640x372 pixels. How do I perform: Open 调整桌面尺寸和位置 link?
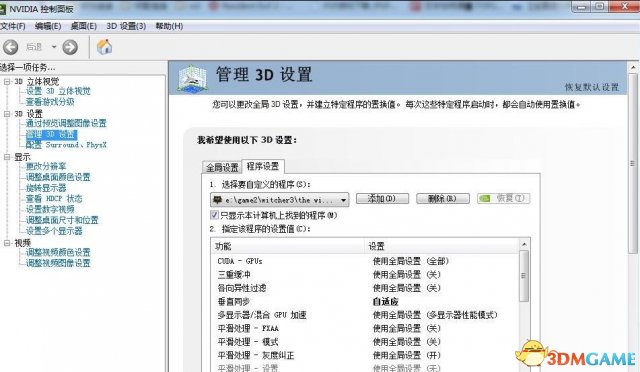tap(62, 220)
